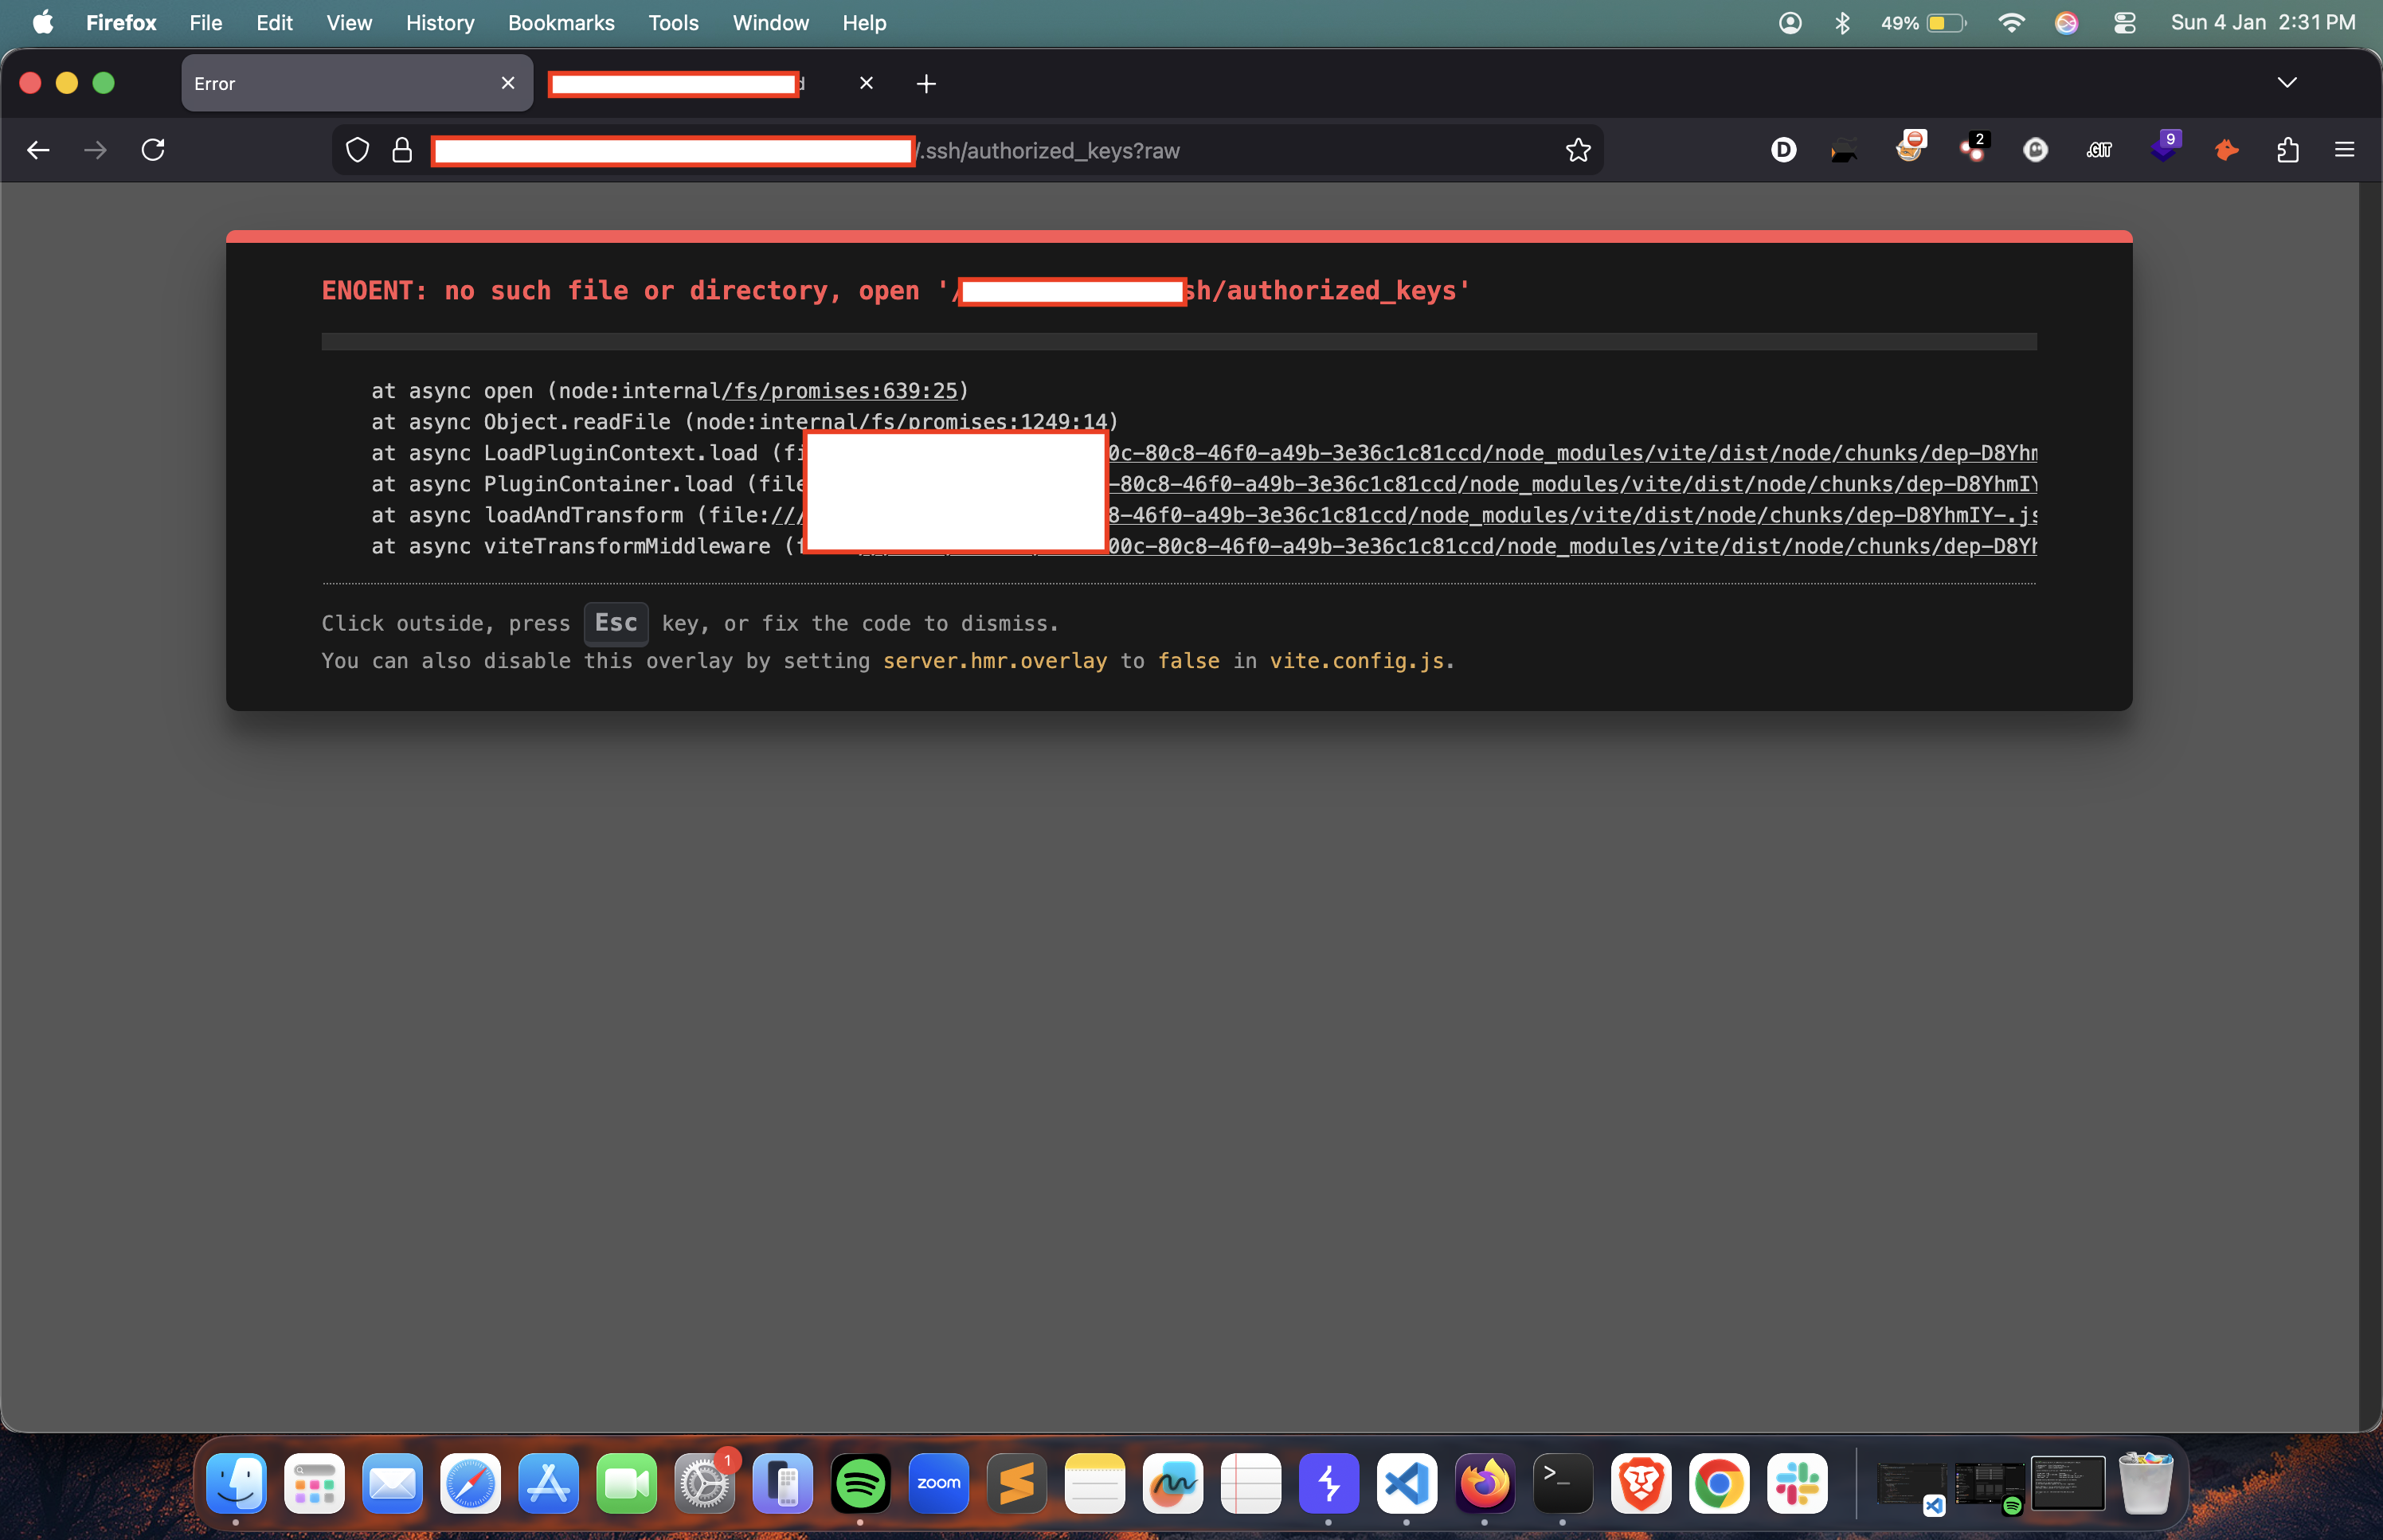Open System Settings from the Dock
The width and height of the screenshot is (2383, 1540).
pyautogui.click(x=704, y=1483)
